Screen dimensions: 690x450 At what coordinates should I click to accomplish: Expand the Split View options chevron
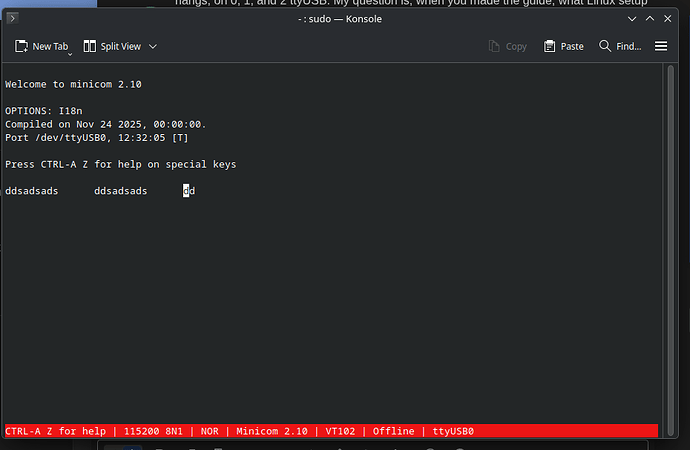153,46
